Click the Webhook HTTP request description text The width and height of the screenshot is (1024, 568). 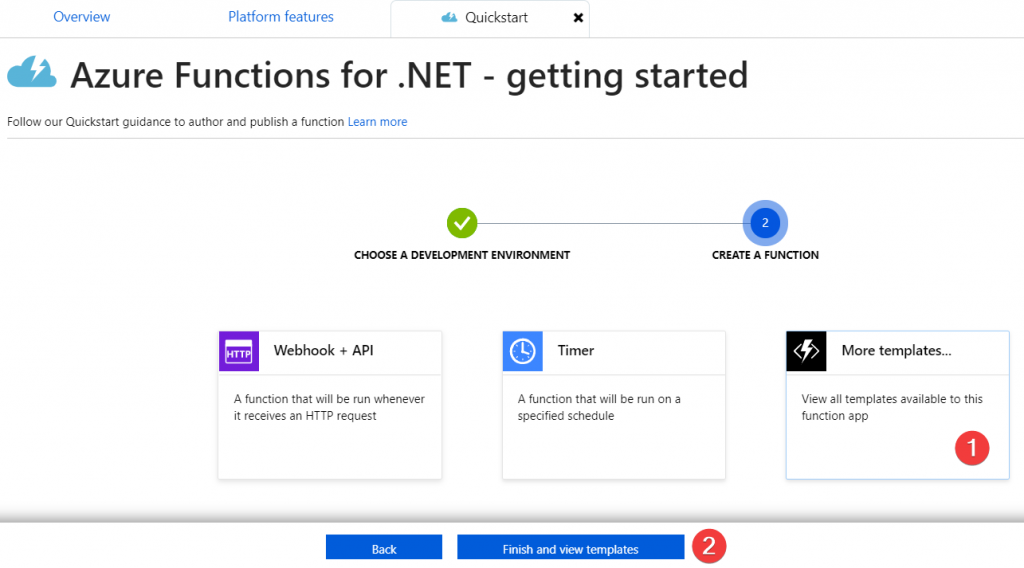tap(329, 407)
